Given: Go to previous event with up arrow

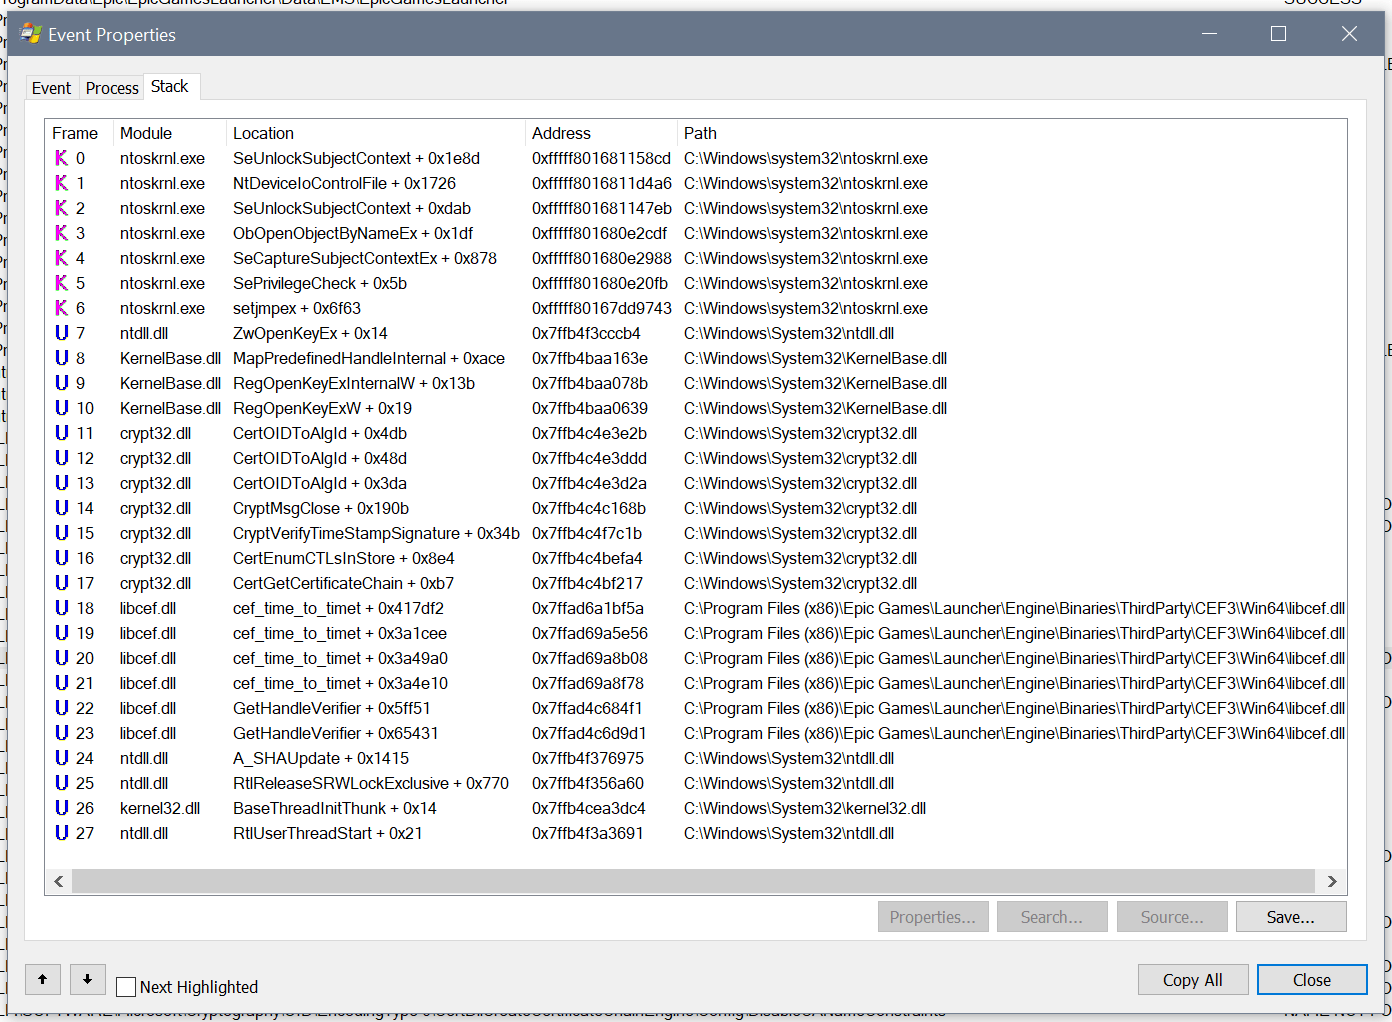Looking at the screenshot, I should (43, 979).
